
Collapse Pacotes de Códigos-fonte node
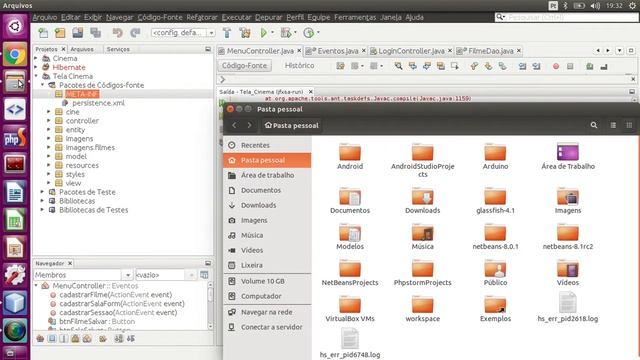[42, 85]
